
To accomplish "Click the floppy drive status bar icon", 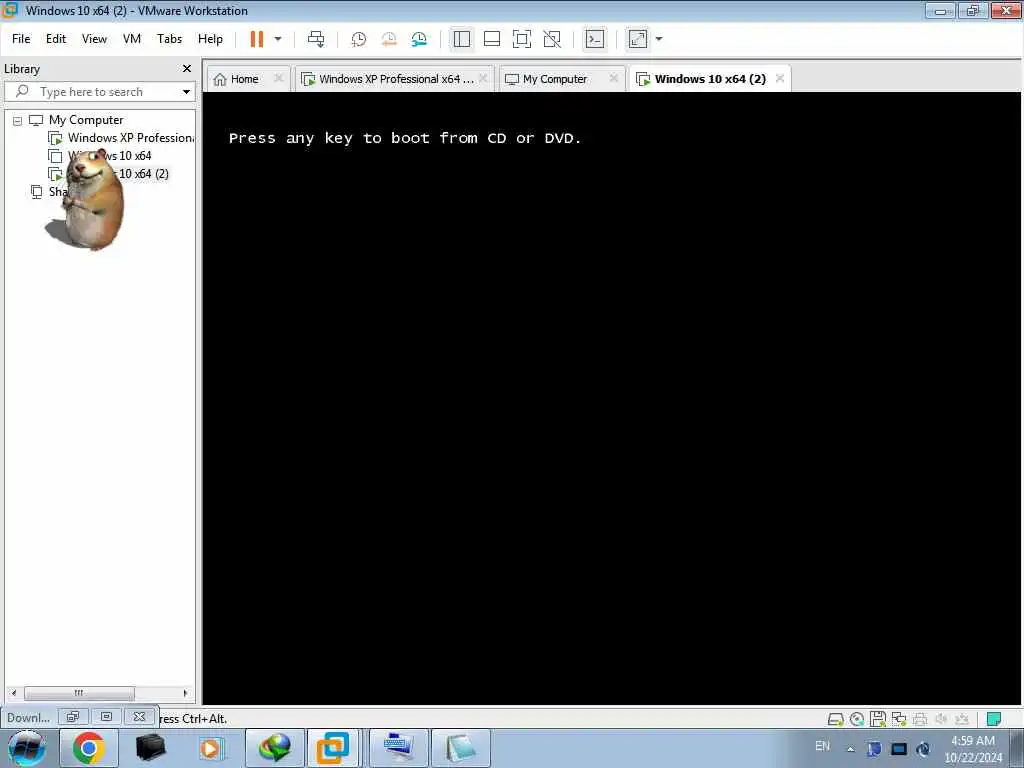I will 878,719.
